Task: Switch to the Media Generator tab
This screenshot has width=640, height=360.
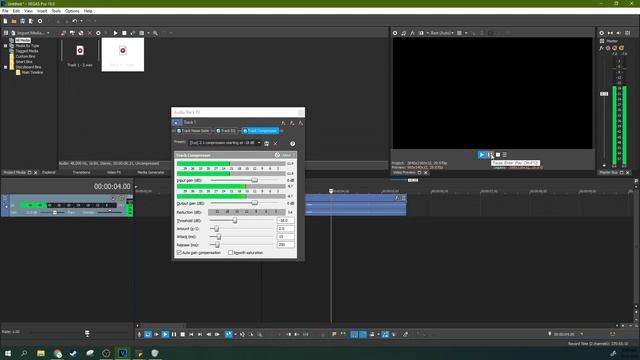Action: 151,173
